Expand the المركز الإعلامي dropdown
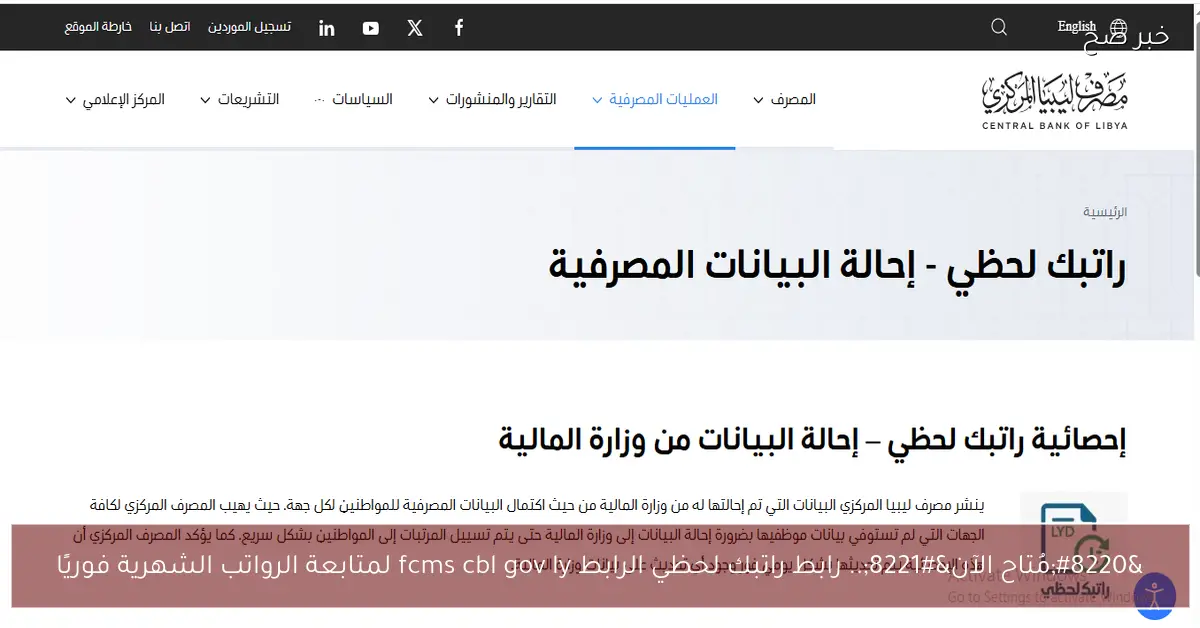1200x628 pixels. (x=117, y=99)
